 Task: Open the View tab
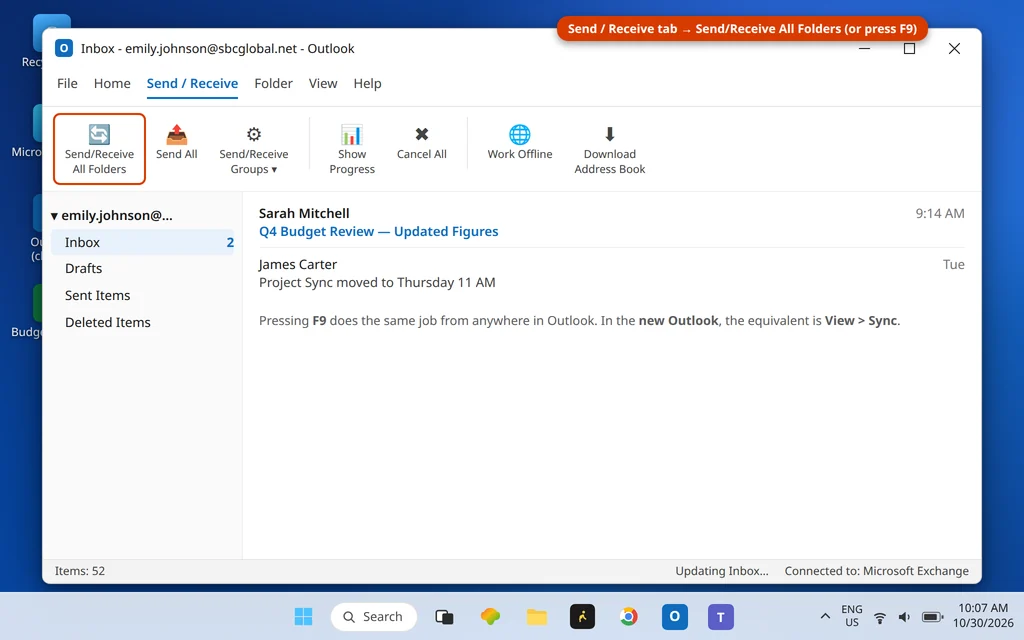[323, 84]
